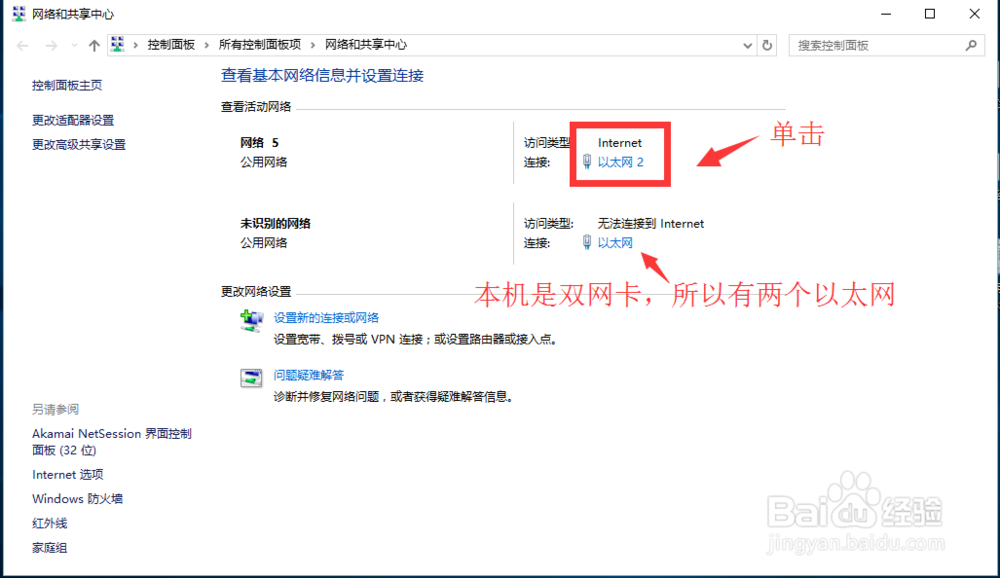Click the up-one-level arrow
The width and height of the screenshot is (1000, 578).
(x=93, y=45)
